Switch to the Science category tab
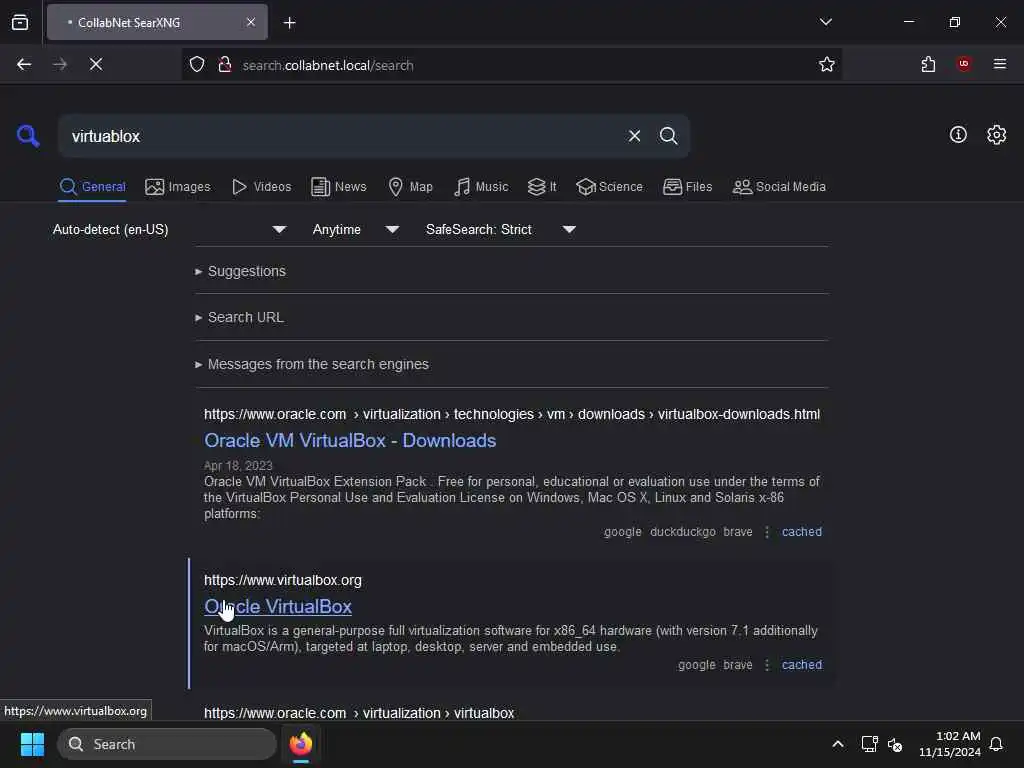The width and height of the screenshot is (1024, 768). coord(609,187)
